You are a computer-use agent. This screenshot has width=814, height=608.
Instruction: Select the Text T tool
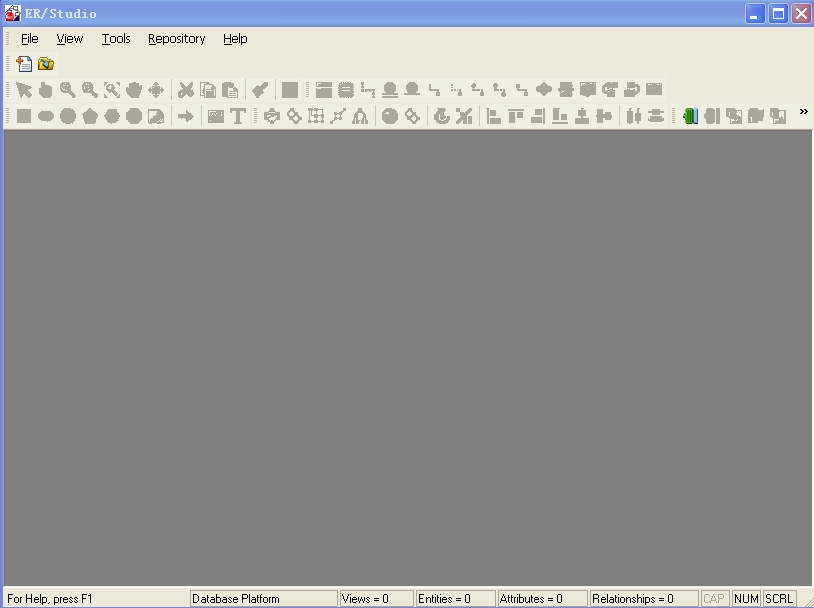(238, 116)
